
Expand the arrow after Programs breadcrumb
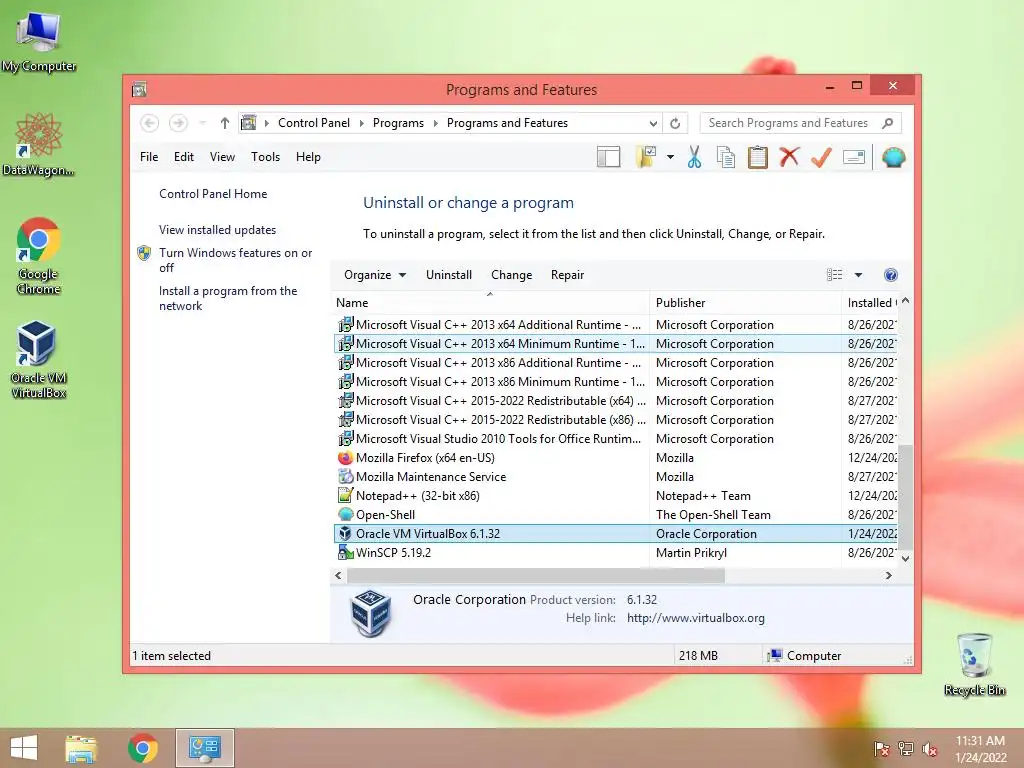pos(436,123)
